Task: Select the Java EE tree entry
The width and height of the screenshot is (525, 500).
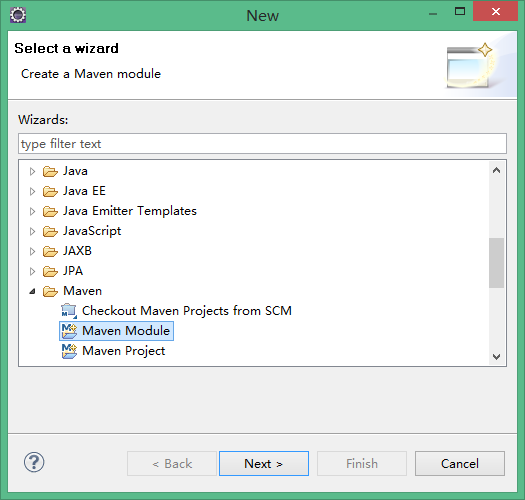Action: coord(84,191)
